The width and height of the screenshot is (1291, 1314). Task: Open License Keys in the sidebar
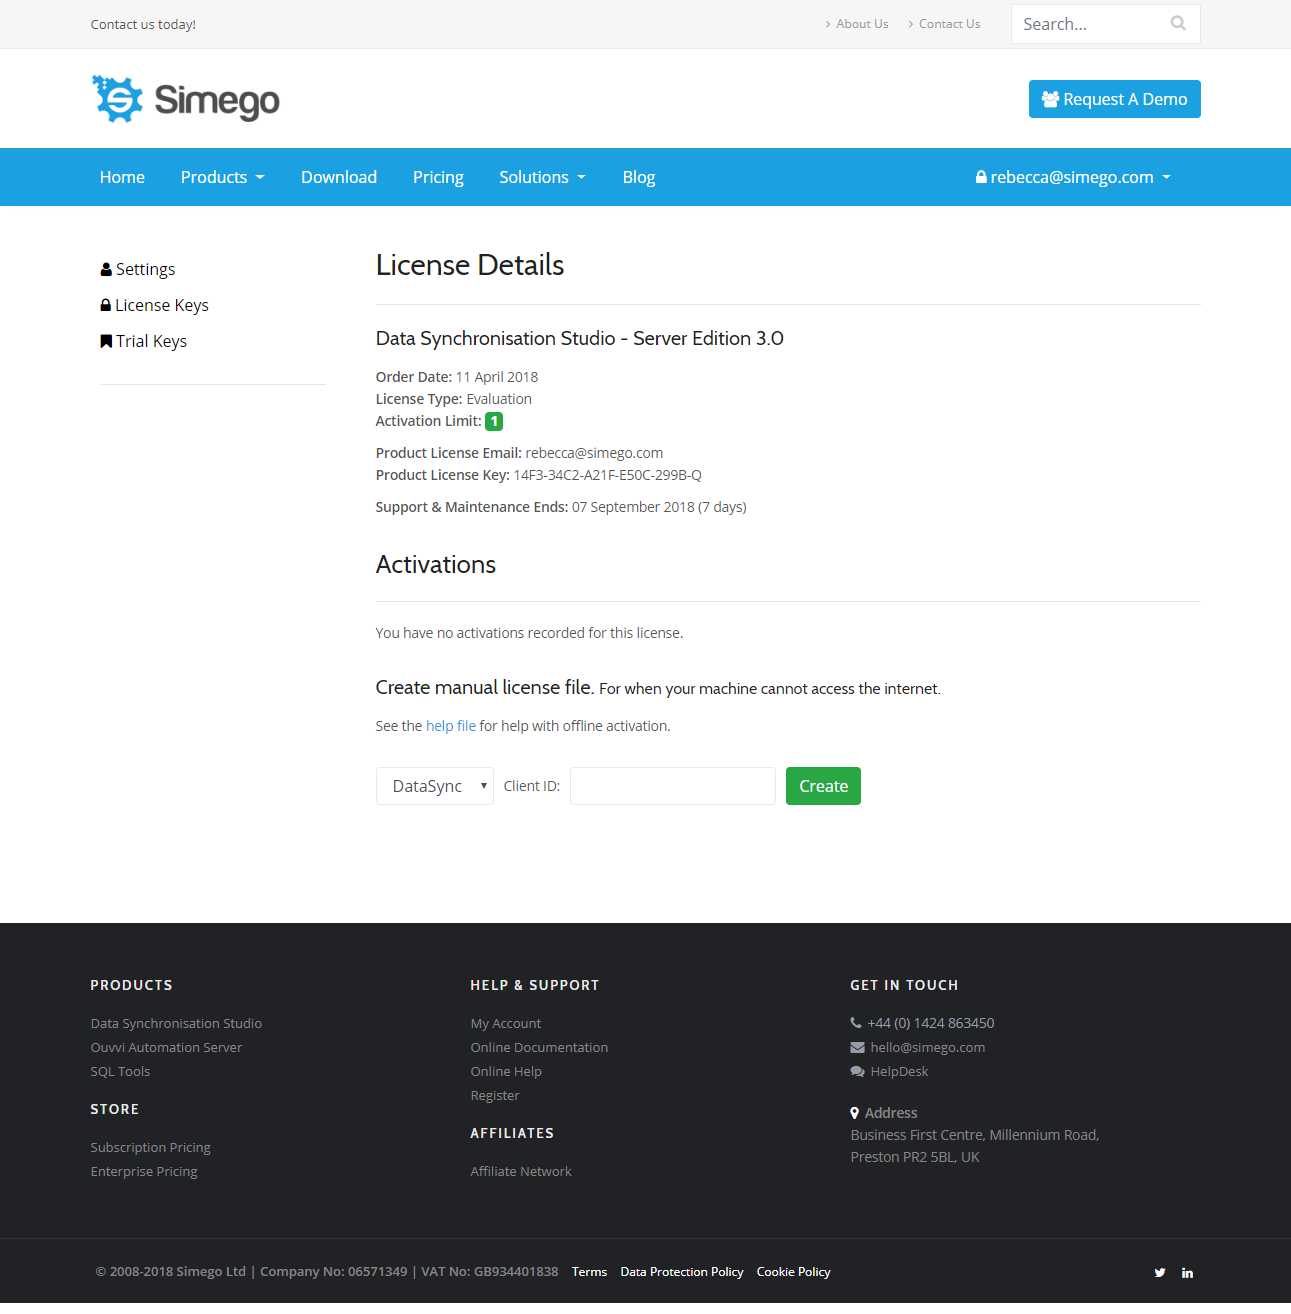(x=155, y=305)
